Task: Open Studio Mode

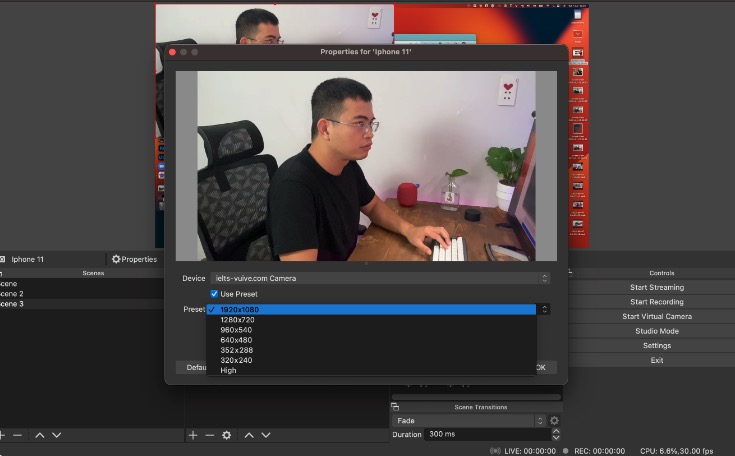Action: click(657, 331)
